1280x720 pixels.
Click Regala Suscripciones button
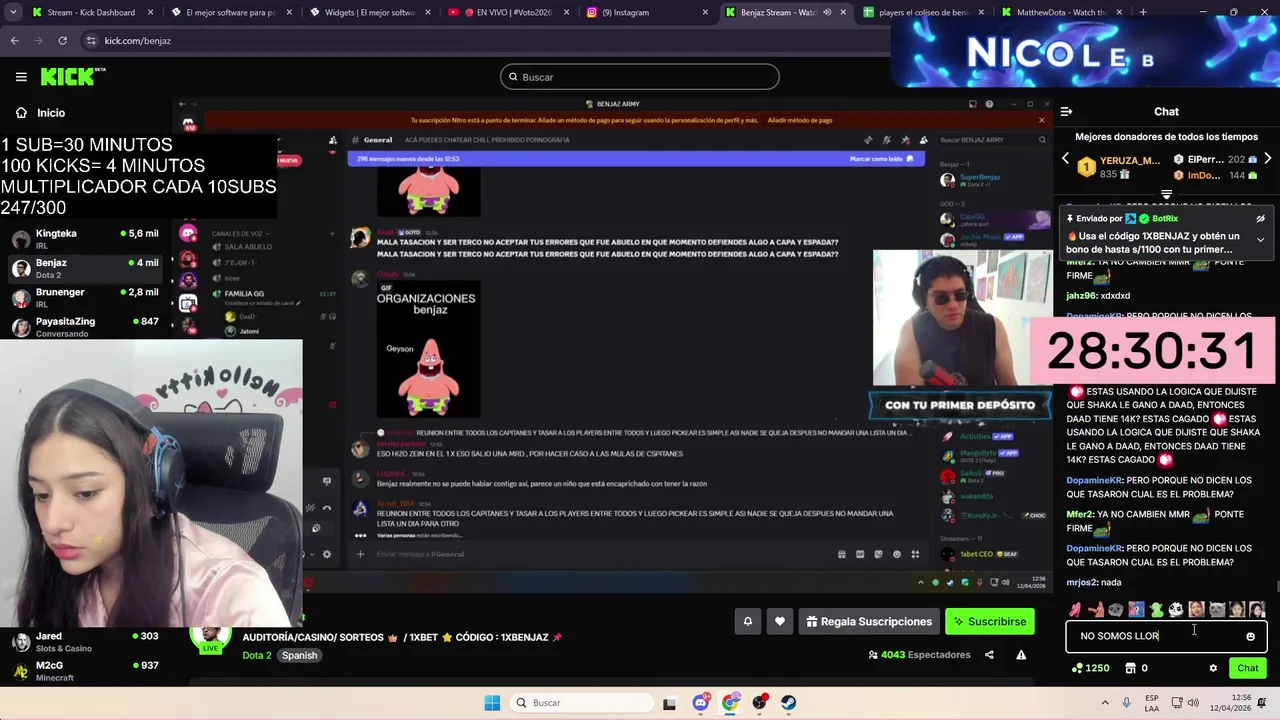[x=868, y=621]
